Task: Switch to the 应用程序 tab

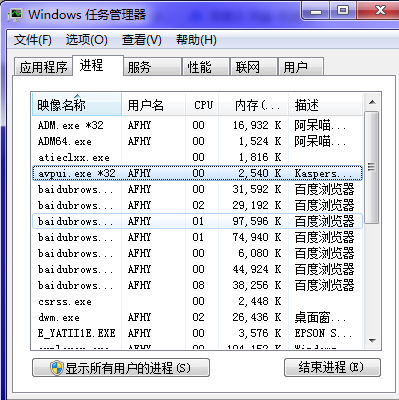Action: pos(43,67)
